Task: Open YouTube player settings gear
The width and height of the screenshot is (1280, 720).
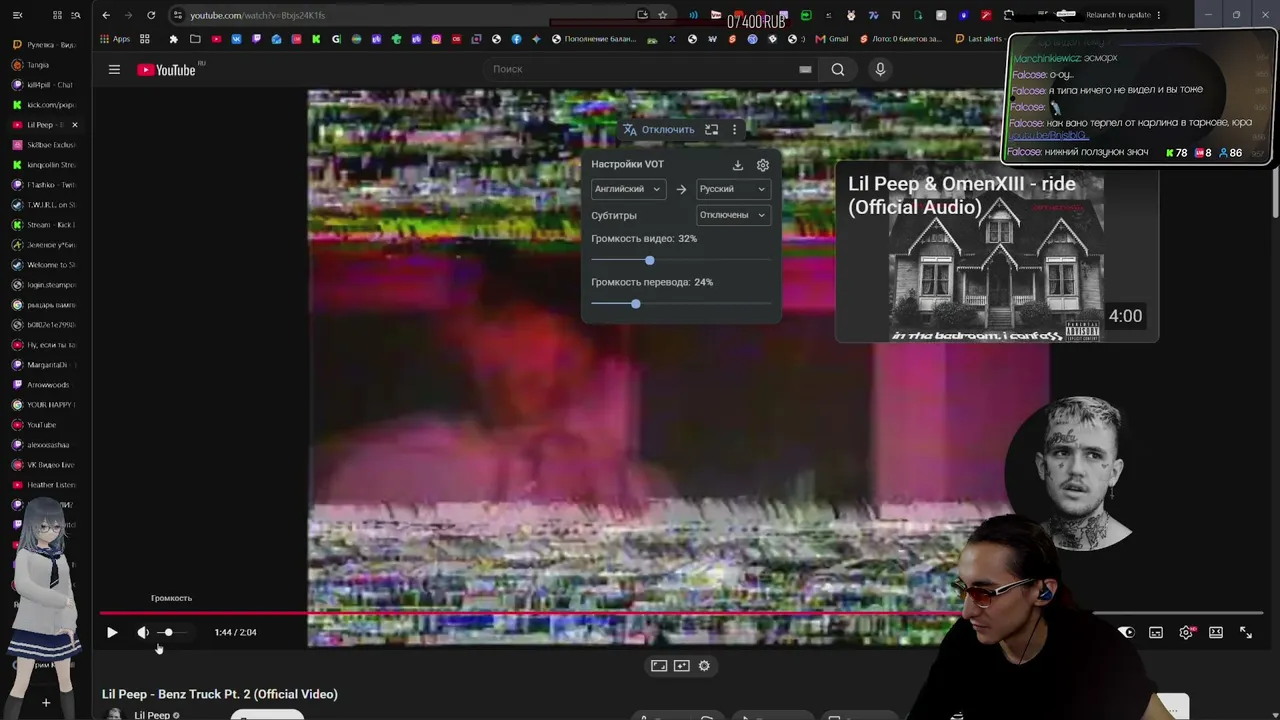Action: click(1186, 632)
